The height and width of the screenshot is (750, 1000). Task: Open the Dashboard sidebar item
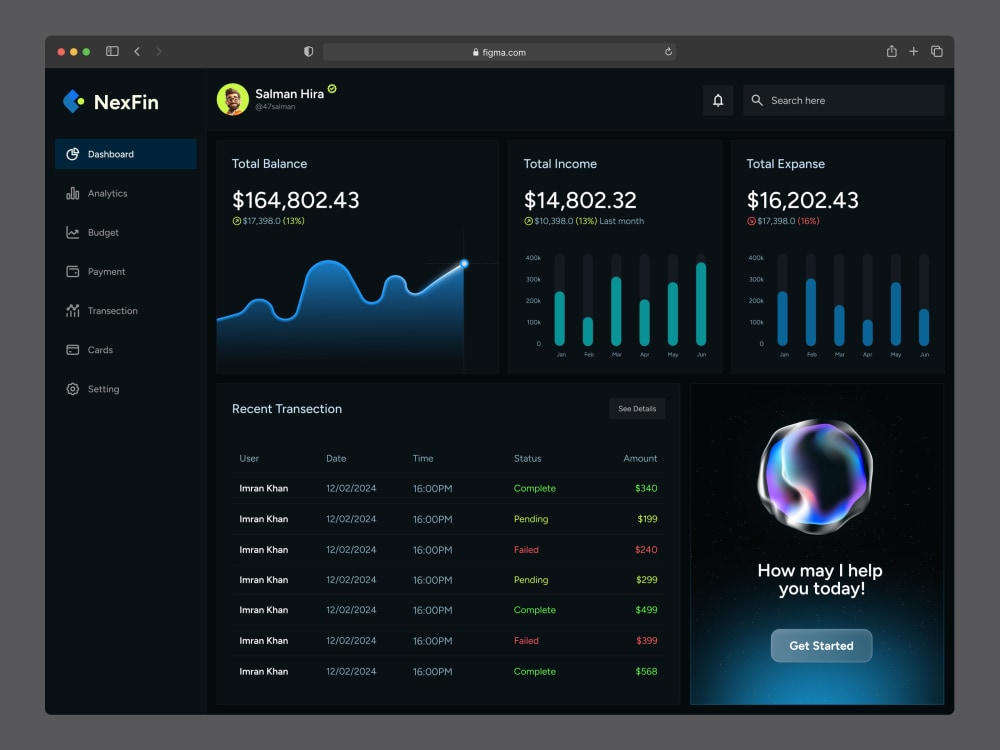pos(126,154)
